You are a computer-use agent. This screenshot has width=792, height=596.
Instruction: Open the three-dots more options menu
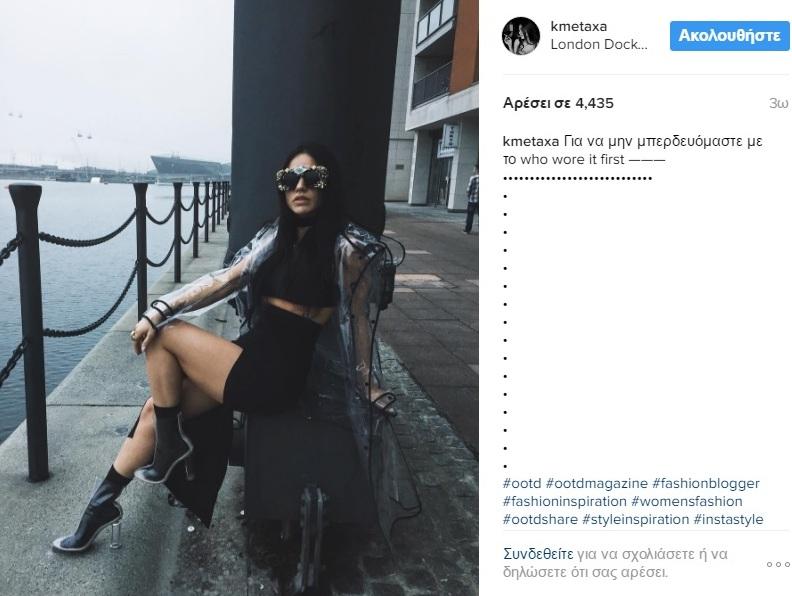[x=778, y=564]
